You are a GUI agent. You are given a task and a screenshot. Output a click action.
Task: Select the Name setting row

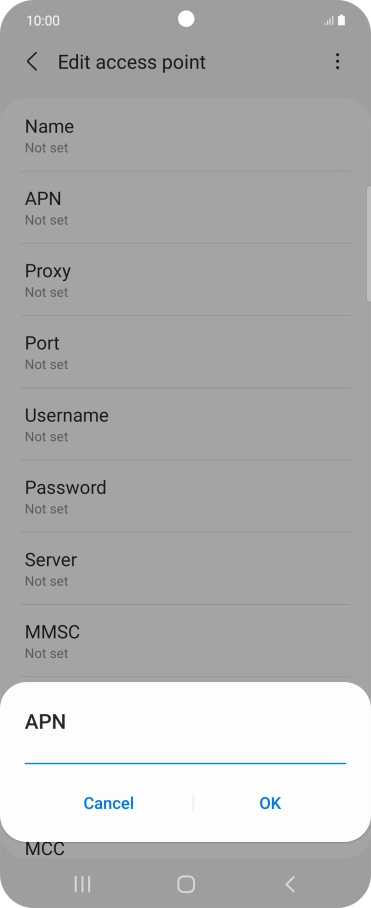point(185,136)
